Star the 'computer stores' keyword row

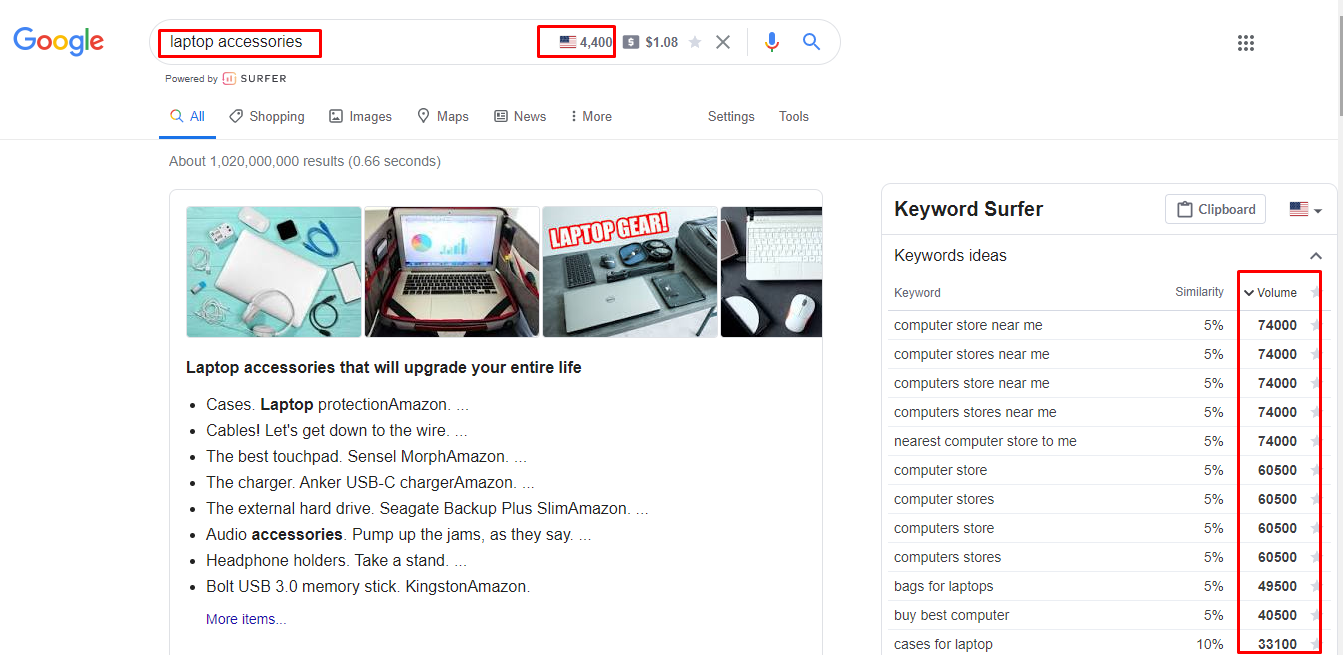(x=1316, y=499)
